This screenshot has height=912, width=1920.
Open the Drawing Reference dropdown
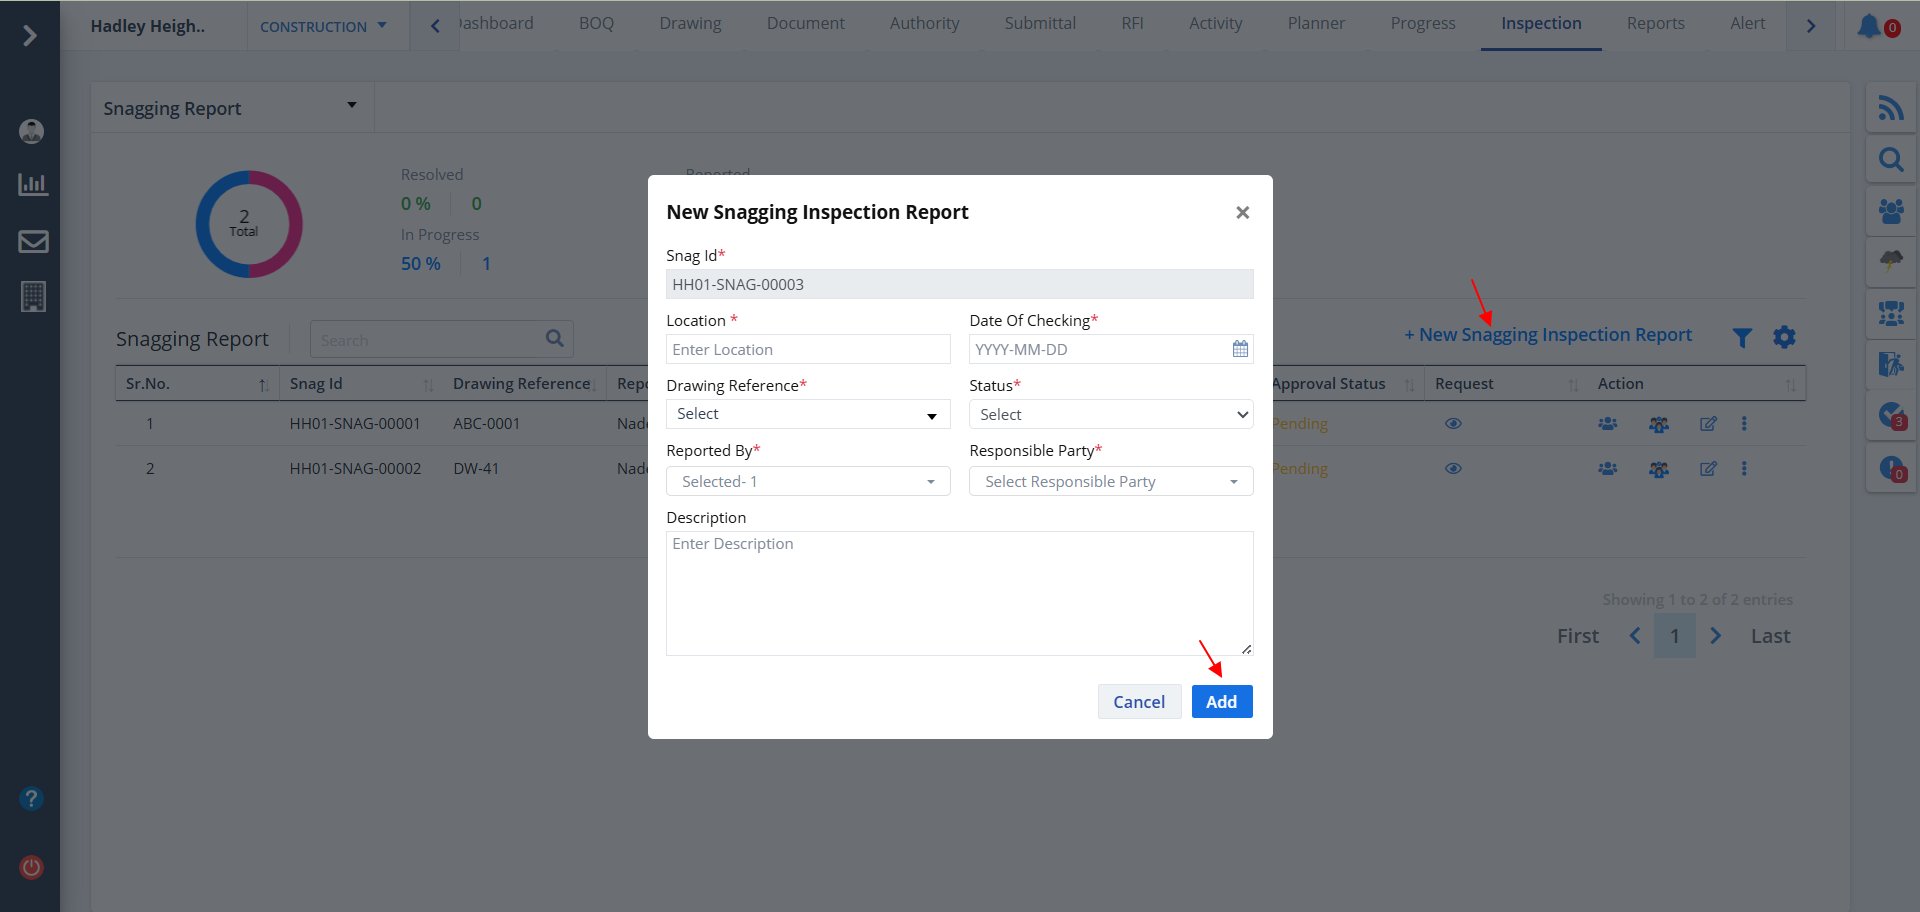coord(807,414)
